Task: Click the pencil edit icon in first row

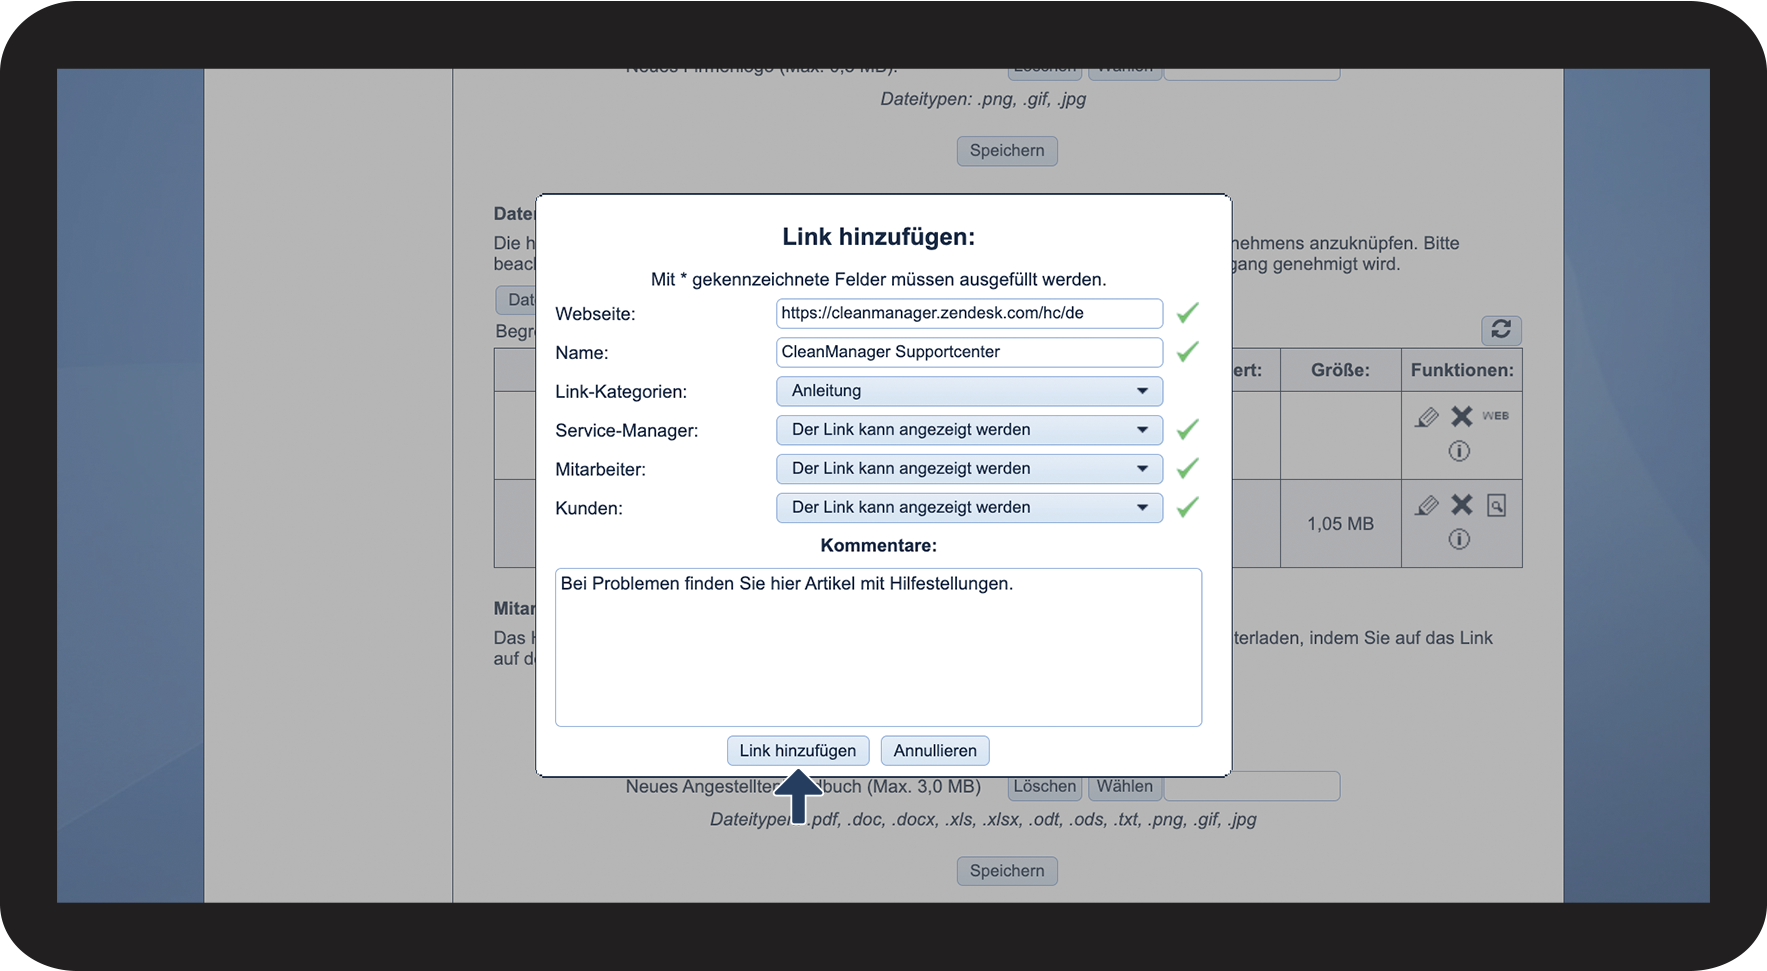Action: click(x=1427, y=417)
